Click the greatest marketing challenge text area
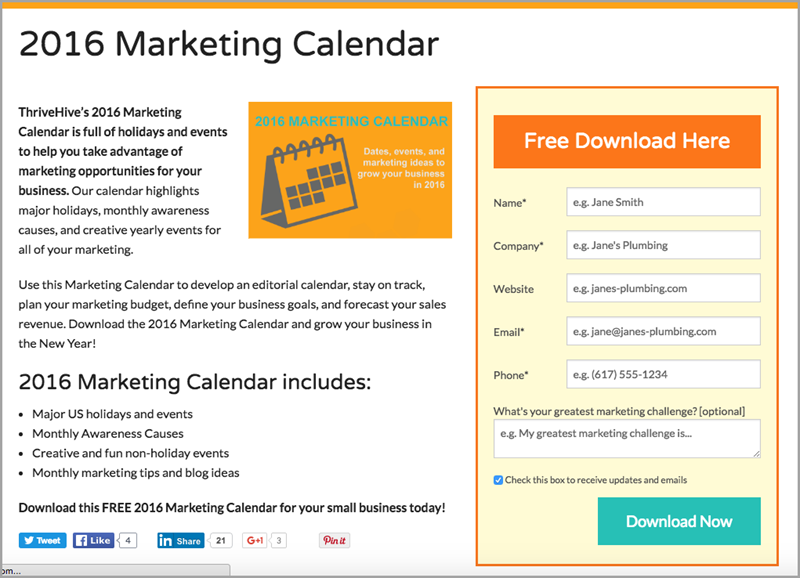The width and height of the screenshot is (800, 578). (627, 439)
